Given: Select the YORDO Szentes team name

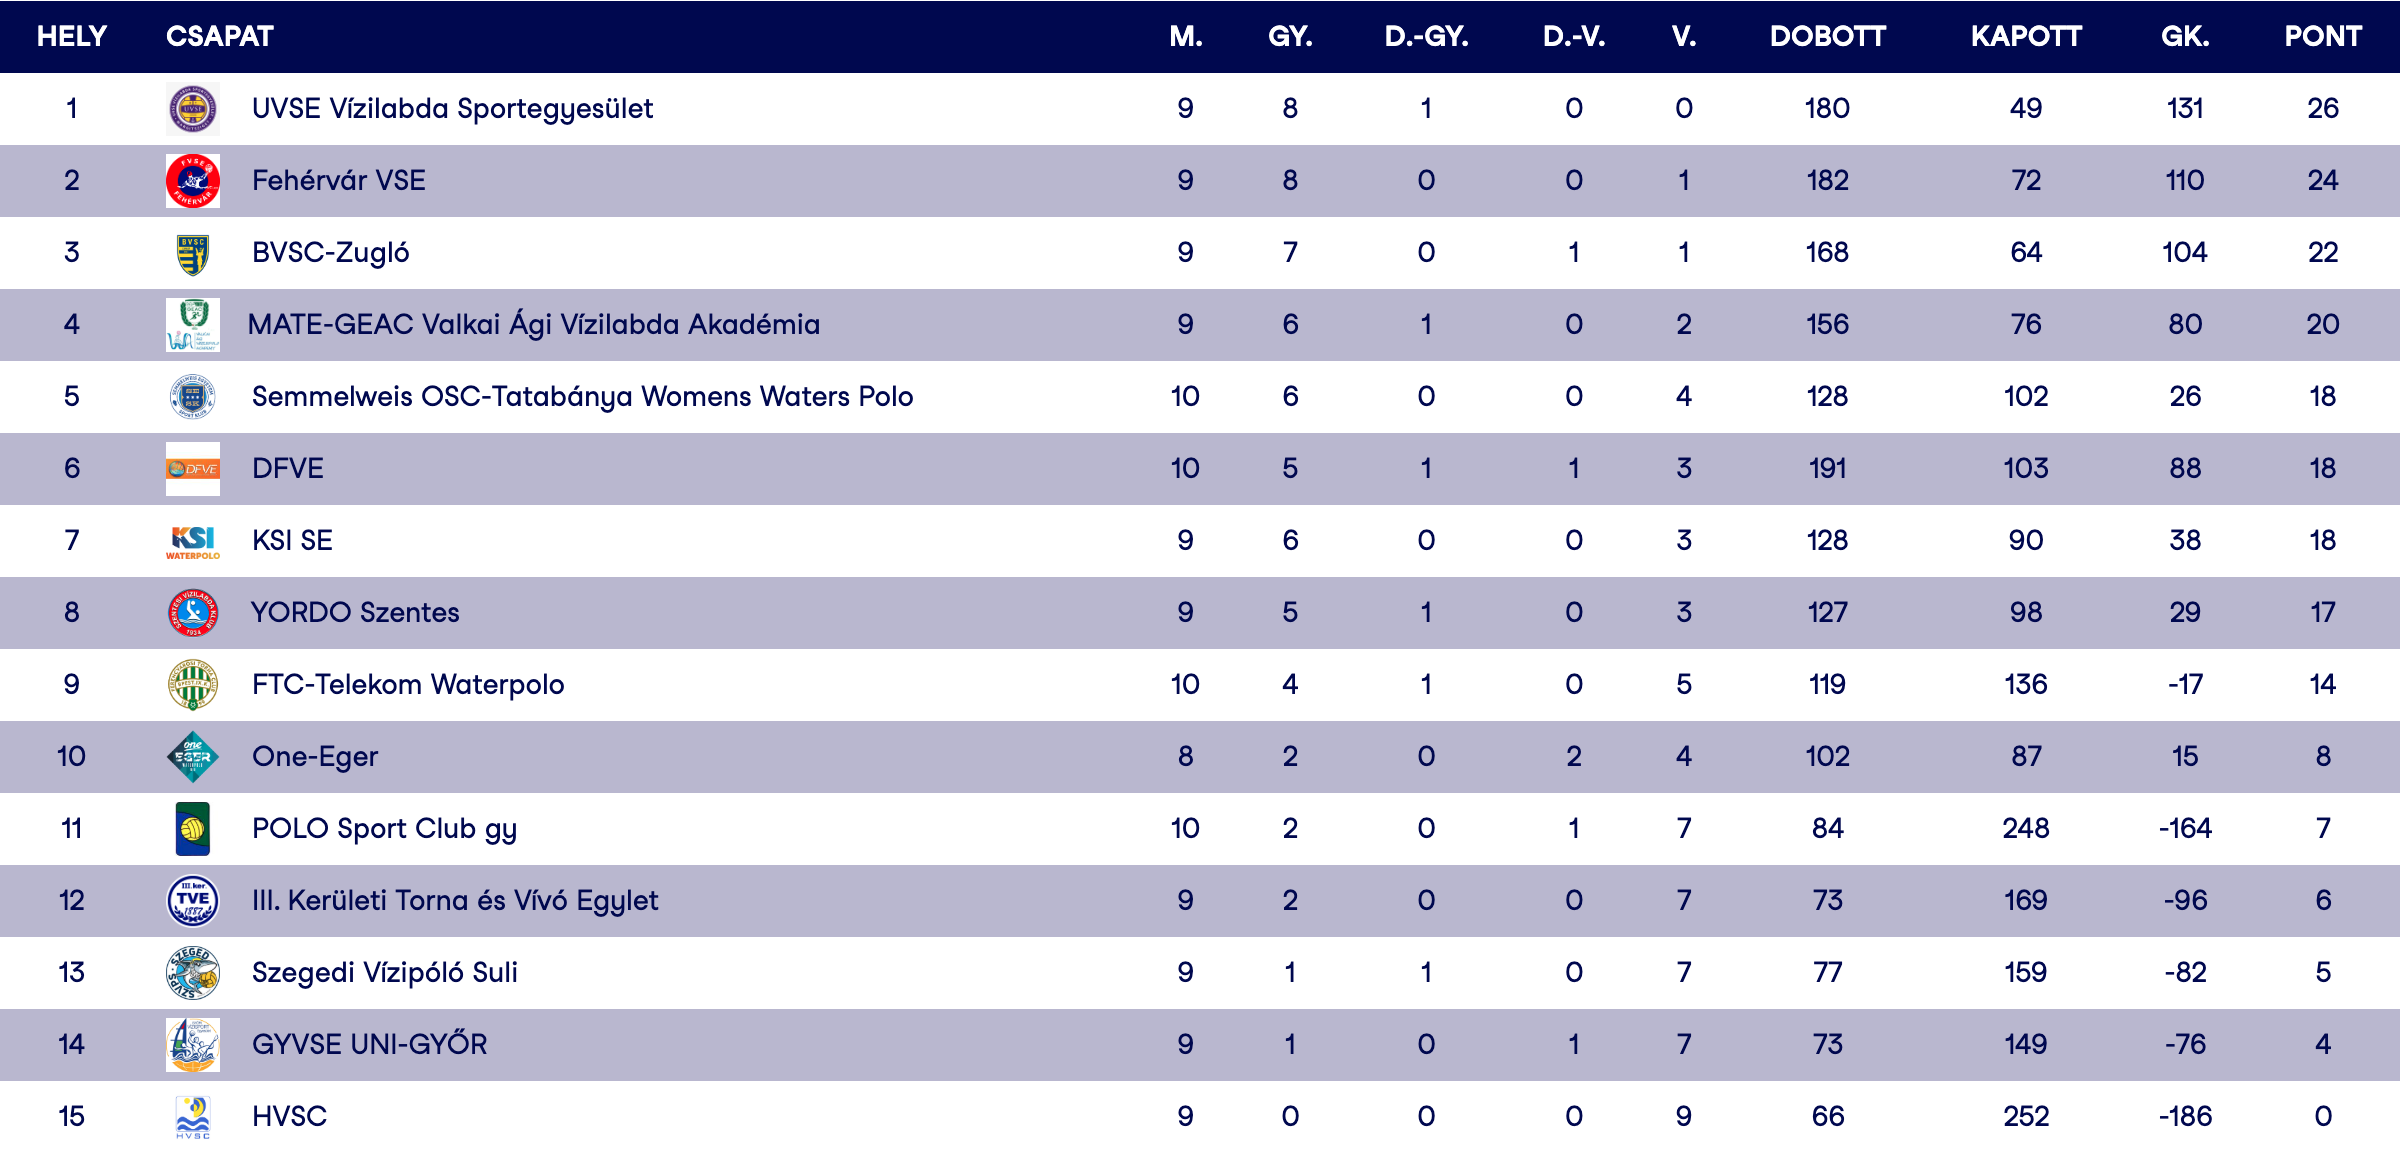Looking at the screenshot, I should coord(355,613).
